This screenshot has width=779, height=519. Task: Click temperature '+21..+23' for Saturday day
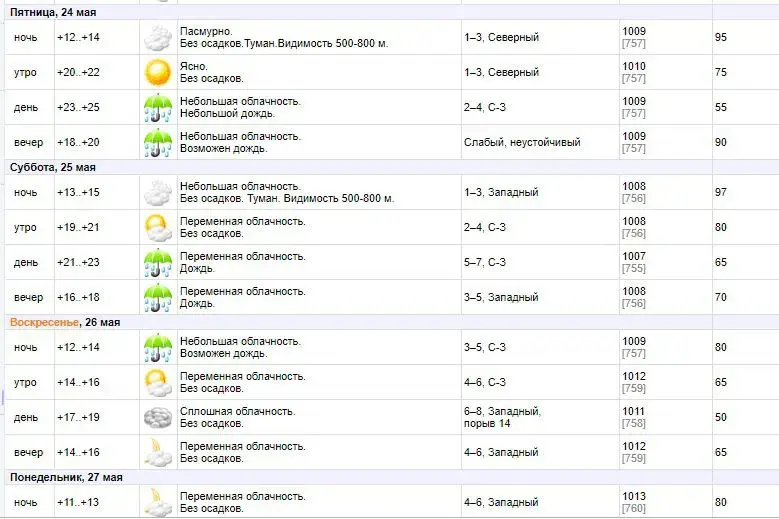tap(78, 262)
